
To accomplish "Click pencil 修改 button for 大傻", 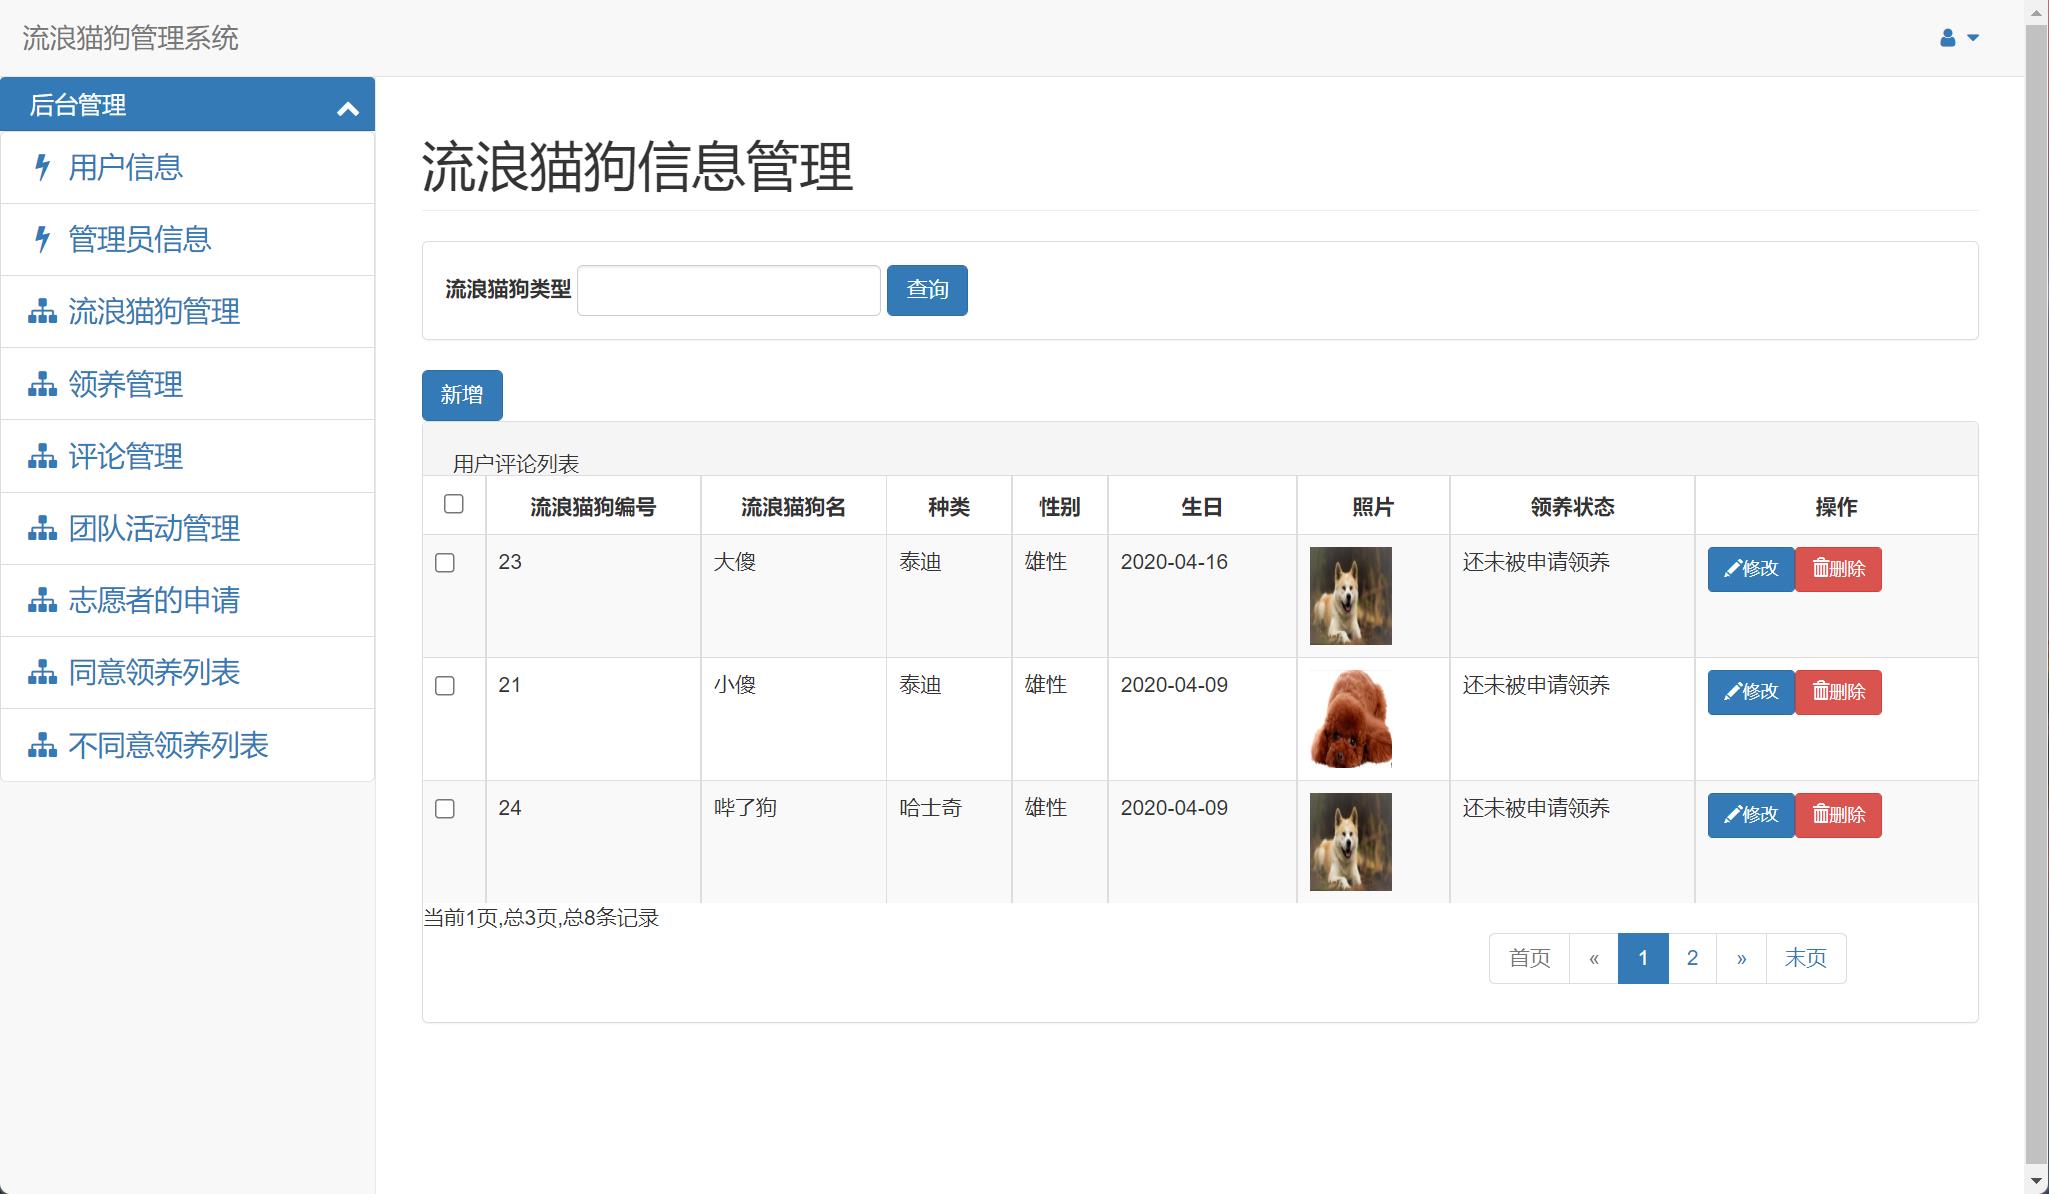I will (x=1750, y=569).
